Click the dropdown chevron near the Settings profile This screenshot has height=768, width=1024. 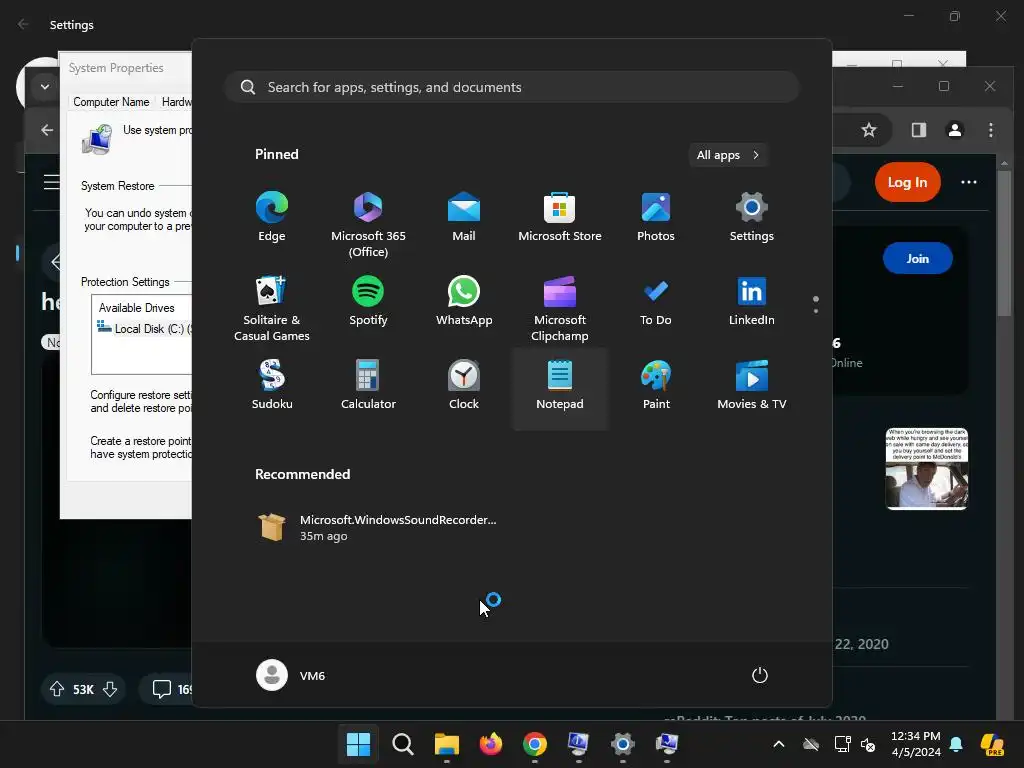pyautogui.click(x=44, y=86)
